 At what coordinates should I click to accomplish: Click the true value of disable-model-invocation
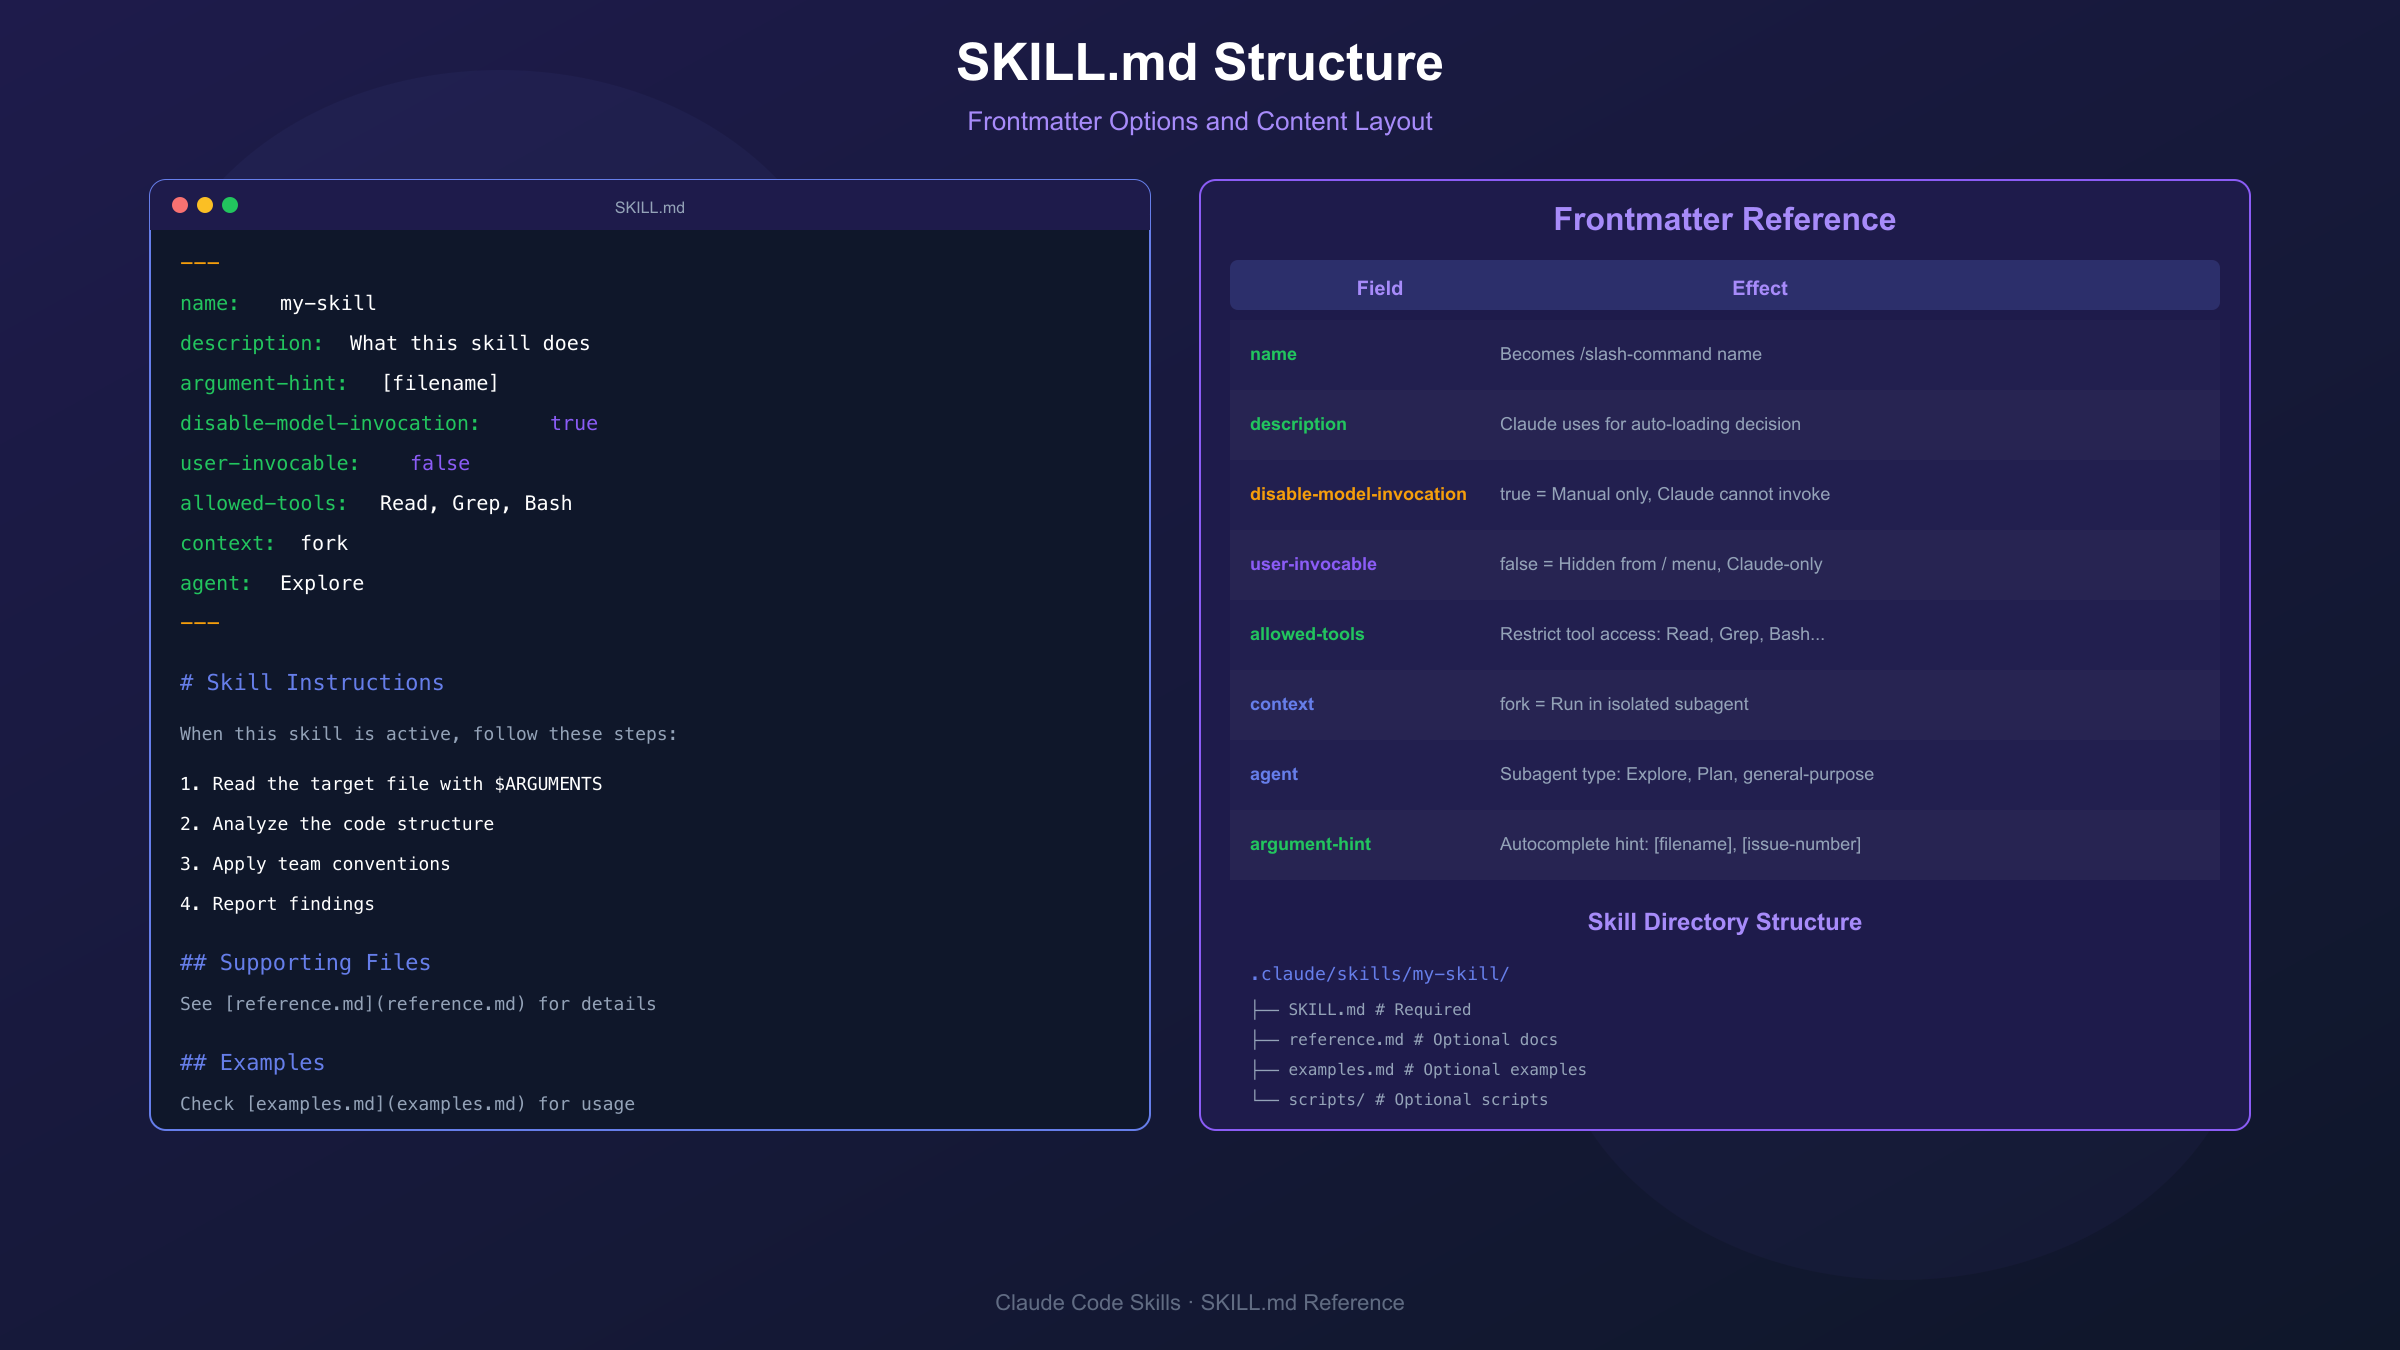[x=573, y=423]
